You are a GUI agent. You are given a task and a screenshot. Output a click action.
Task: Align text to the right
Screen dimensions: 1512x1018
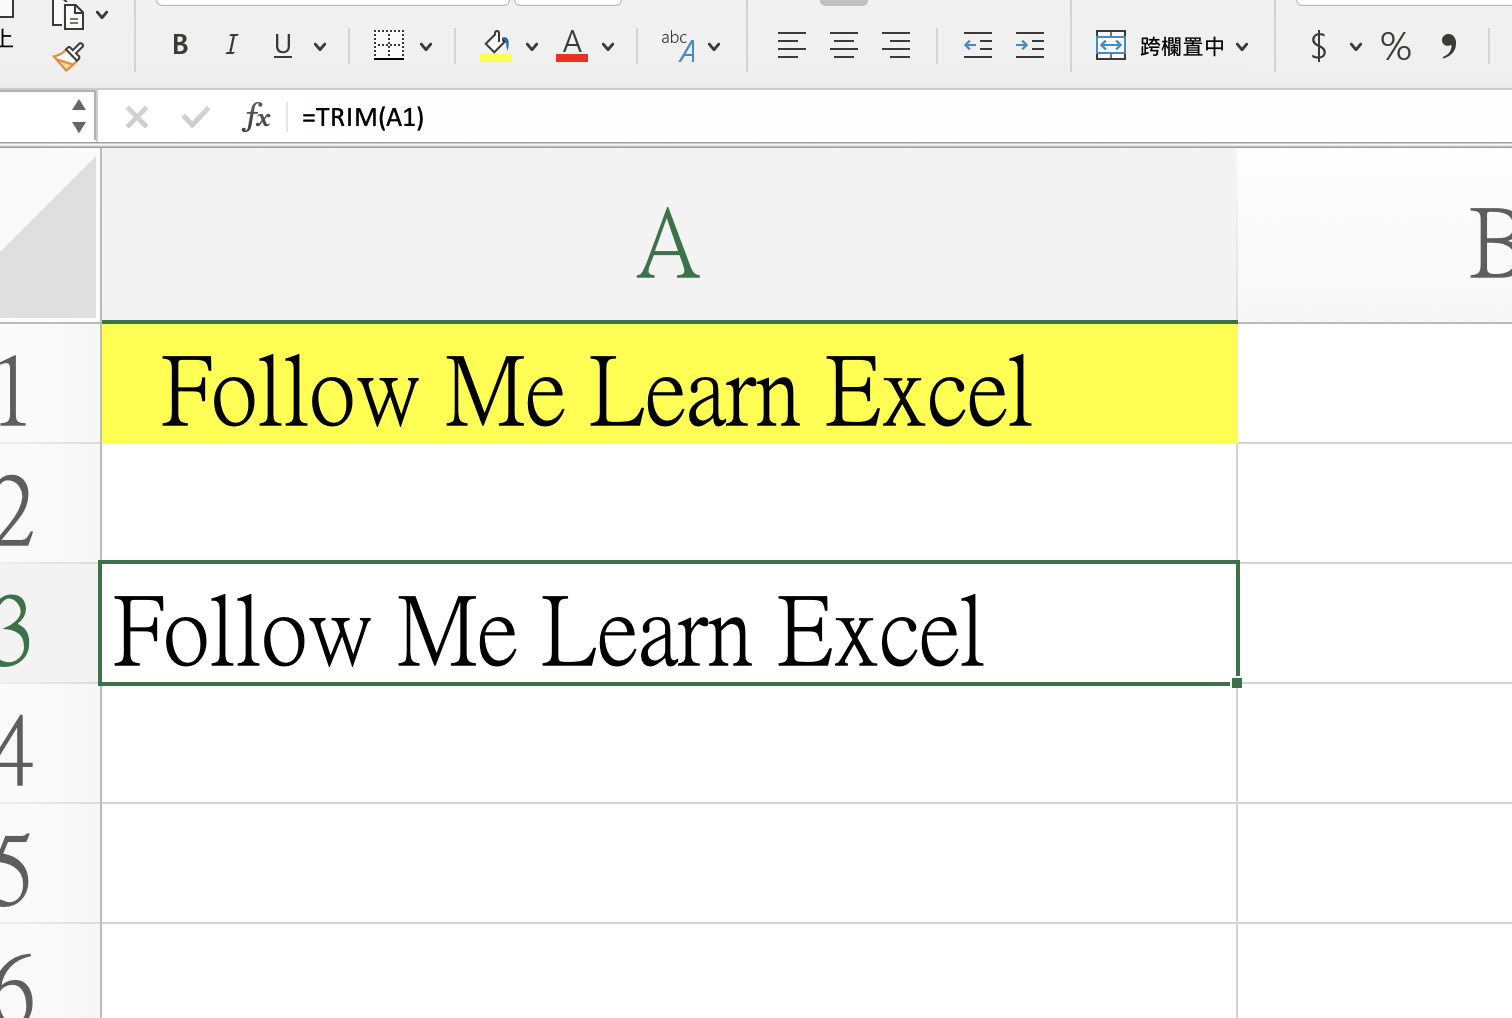896,45
